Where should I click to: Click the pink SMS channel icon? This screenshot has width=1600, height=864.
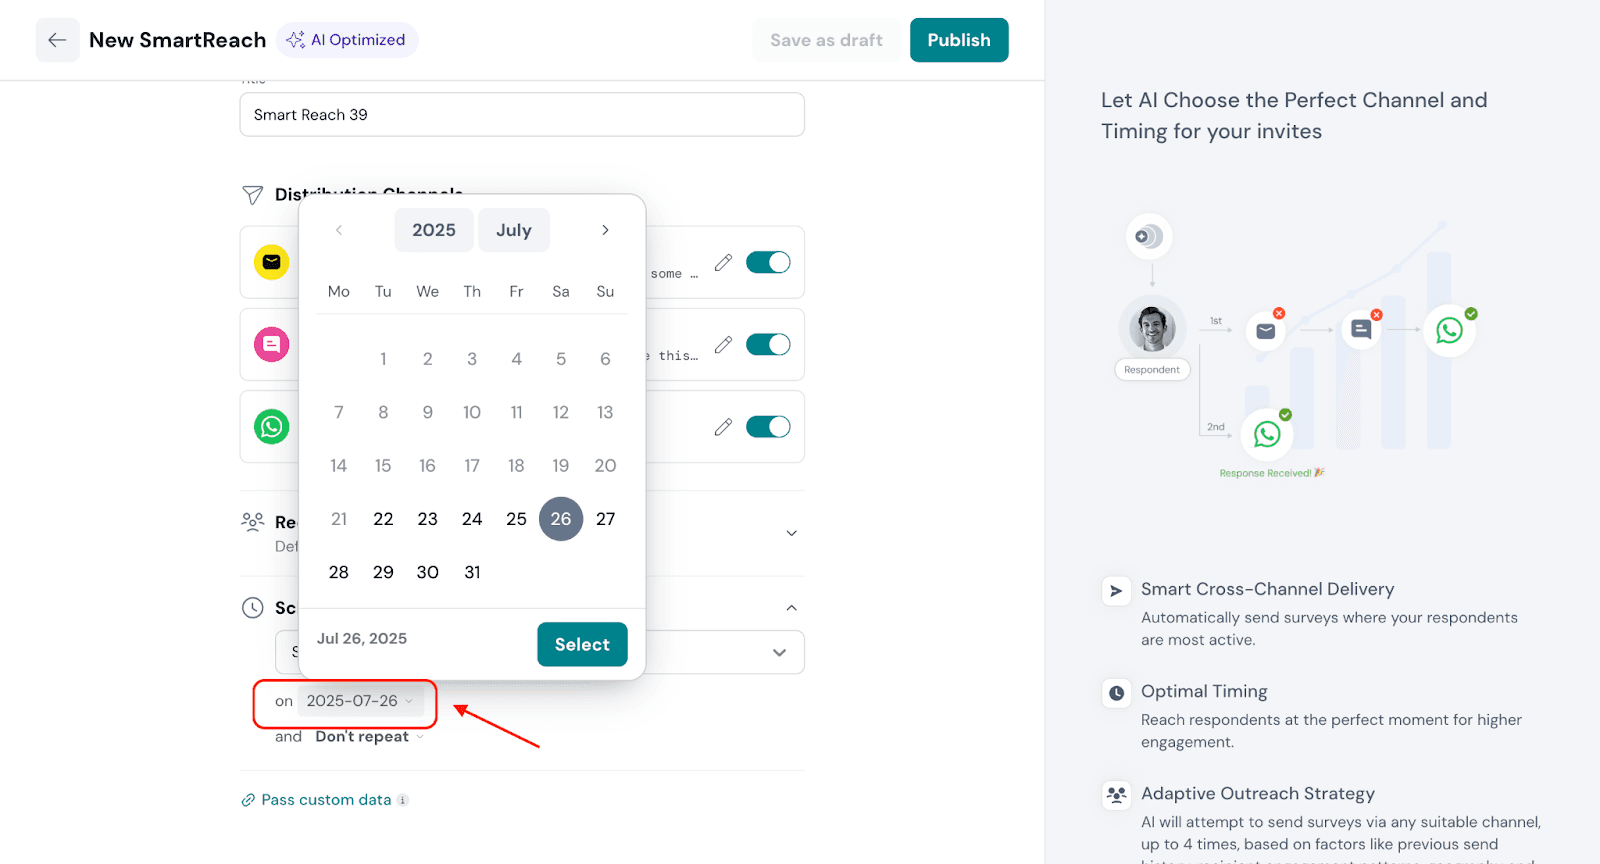[x=271, y=344]
